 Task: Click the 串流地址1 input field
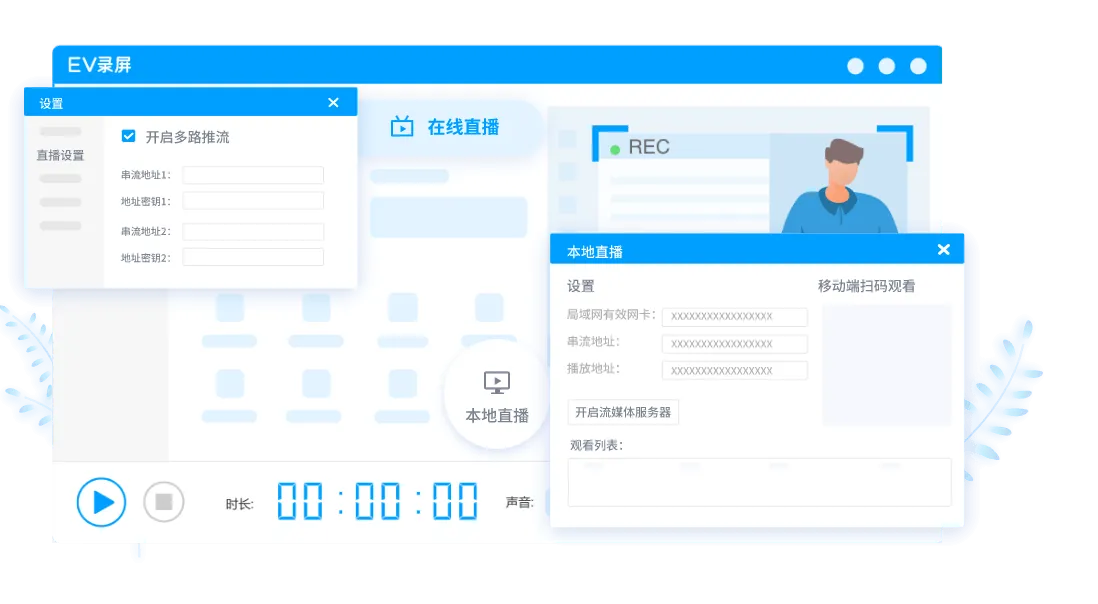(253, 174)
